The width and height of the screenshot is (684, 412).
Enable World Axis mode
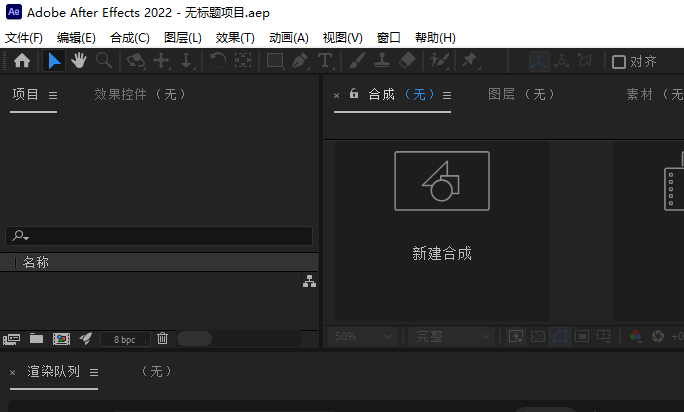click(561, 61)
